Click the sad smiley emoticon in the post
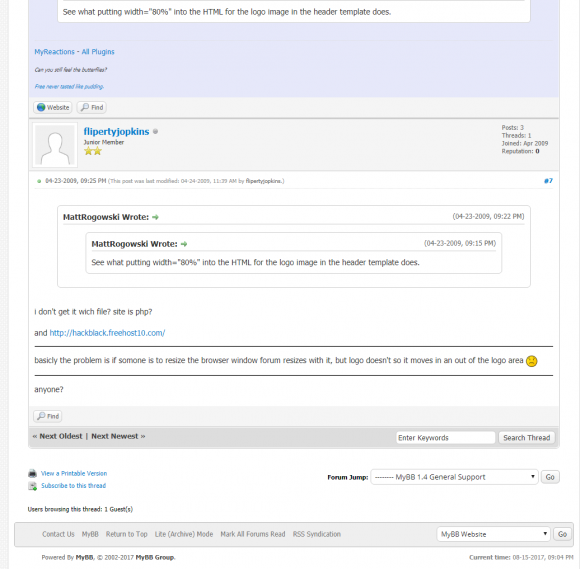Image resolution: width=580 pixels, height=569 pixels. tap(532, 361)
